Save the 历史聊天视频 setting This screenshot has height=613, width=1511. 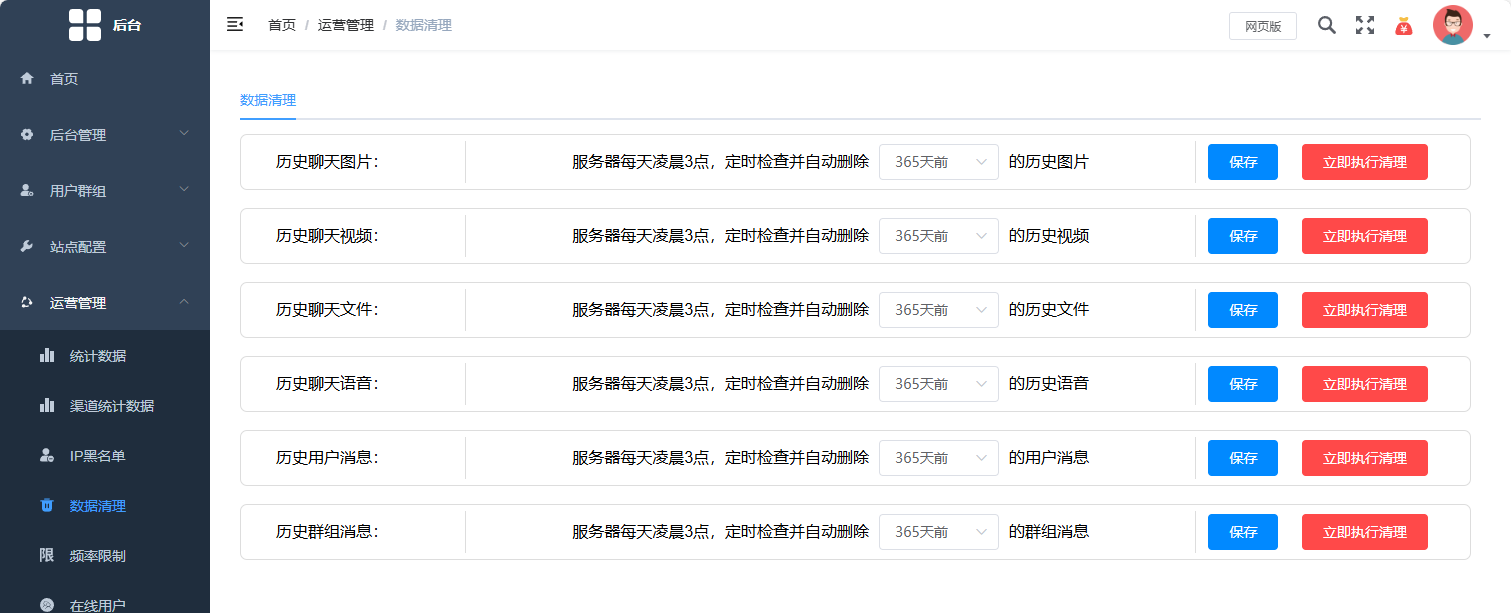(x=1242, y=236)
